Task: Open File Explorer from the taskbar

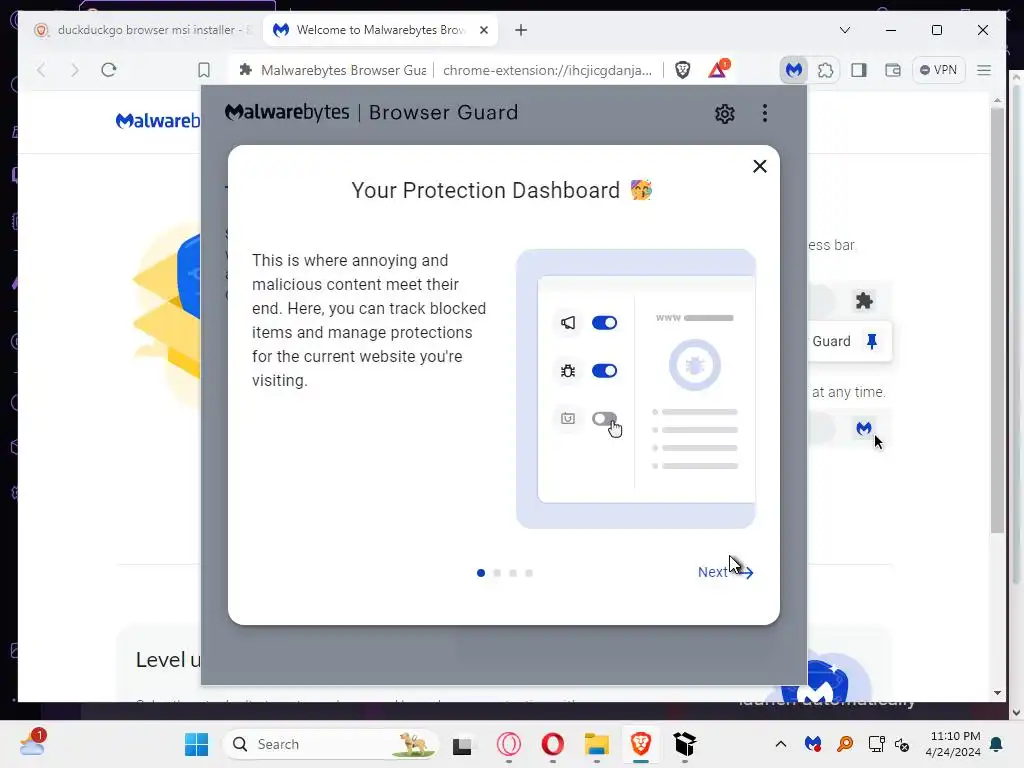Action: pyautogui.click(x=596, y=744)
